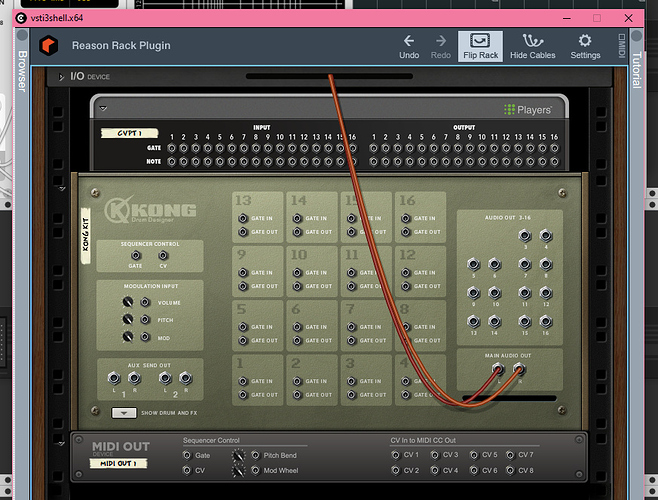
Task: Click Players Input Gate jack 1
Action: [x=171, y=148]
